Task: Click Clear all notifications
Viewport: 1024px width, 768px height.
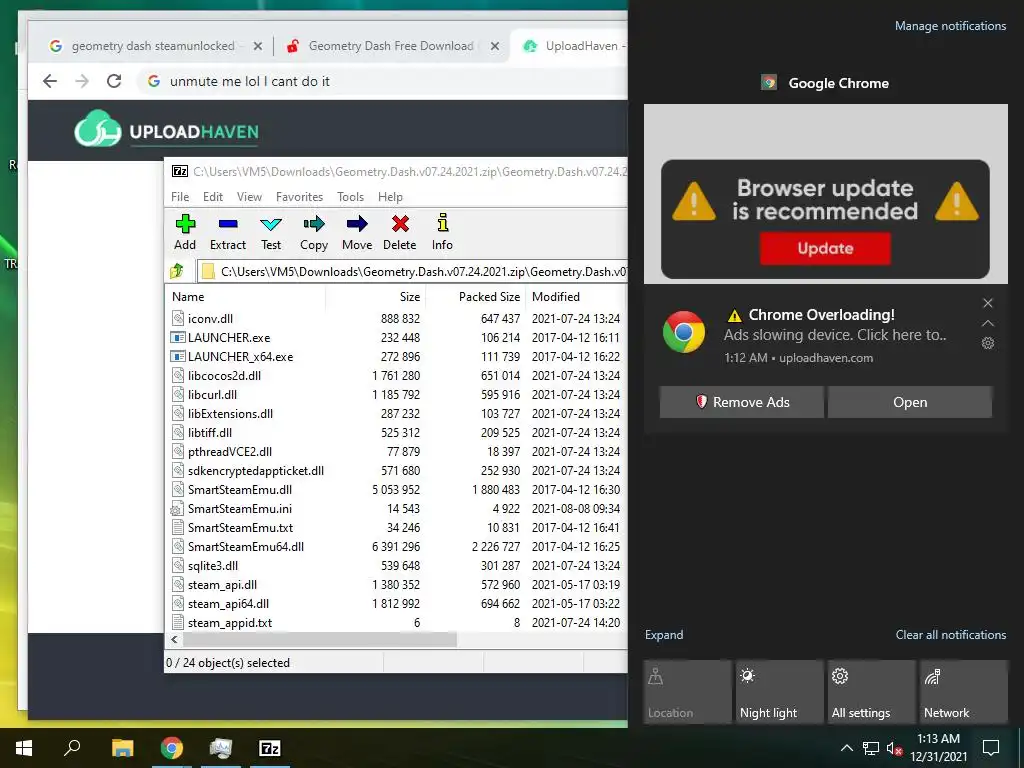Action: 950,635
